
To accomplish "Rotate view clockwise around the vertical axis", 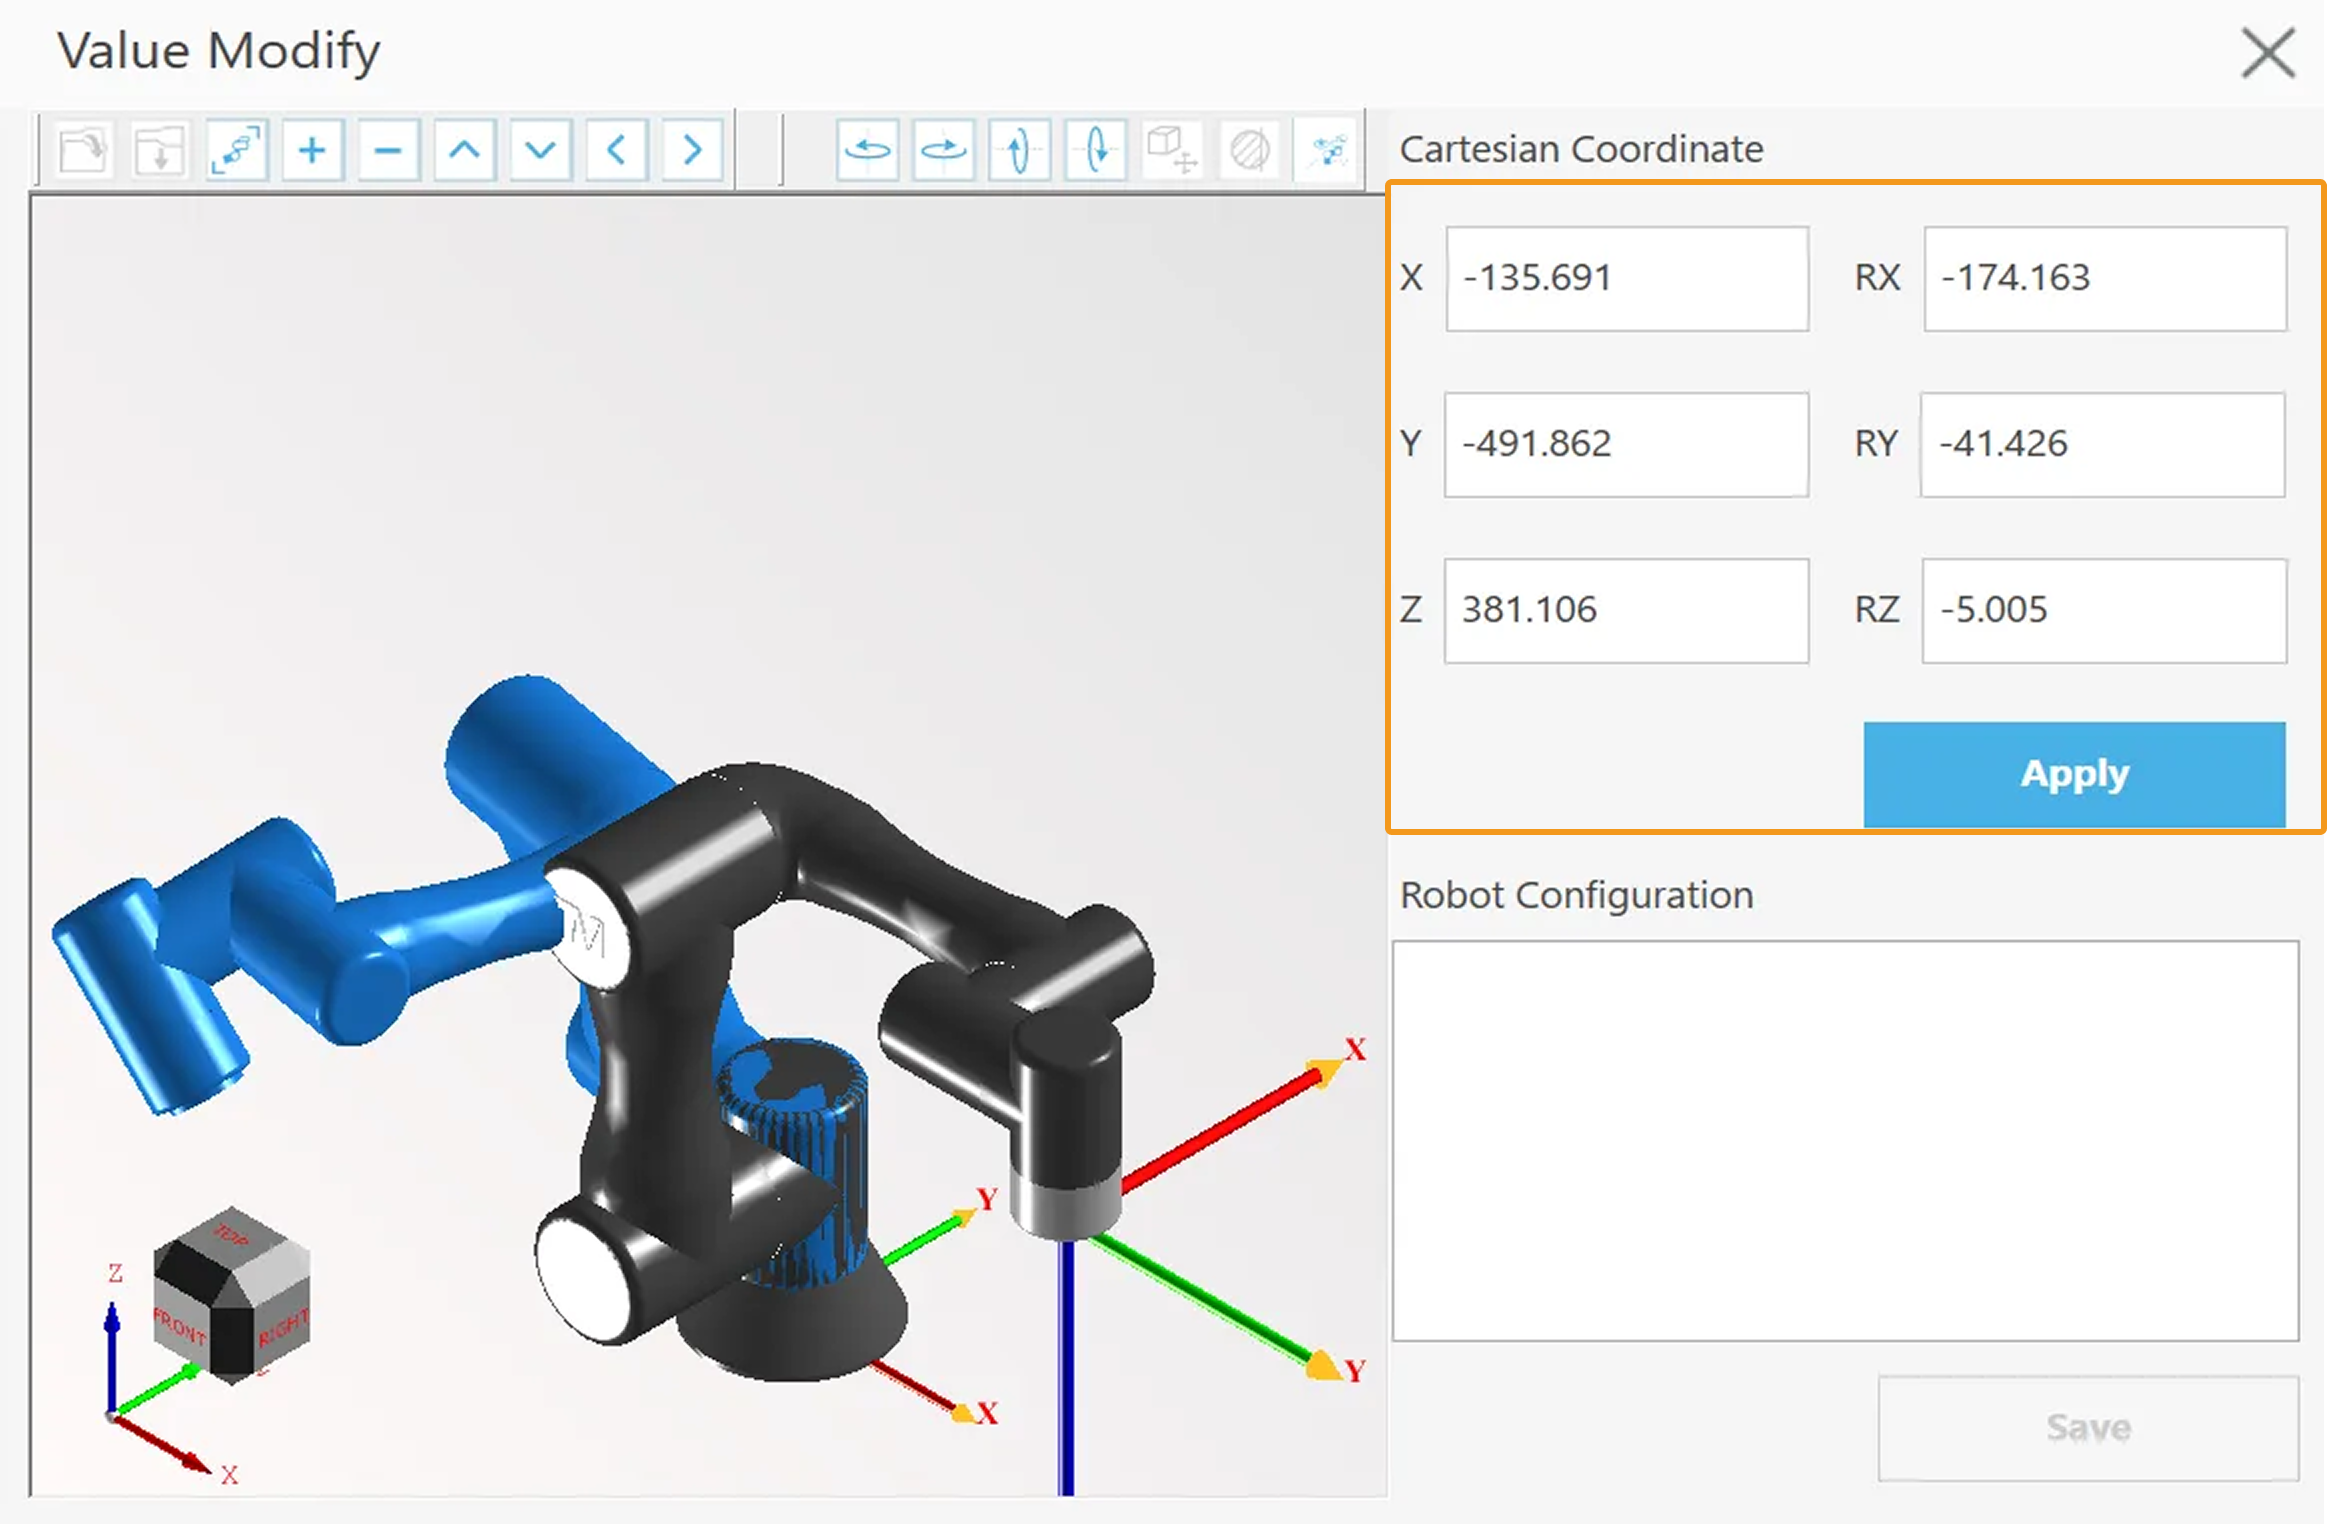I will (x=943, y=151).
